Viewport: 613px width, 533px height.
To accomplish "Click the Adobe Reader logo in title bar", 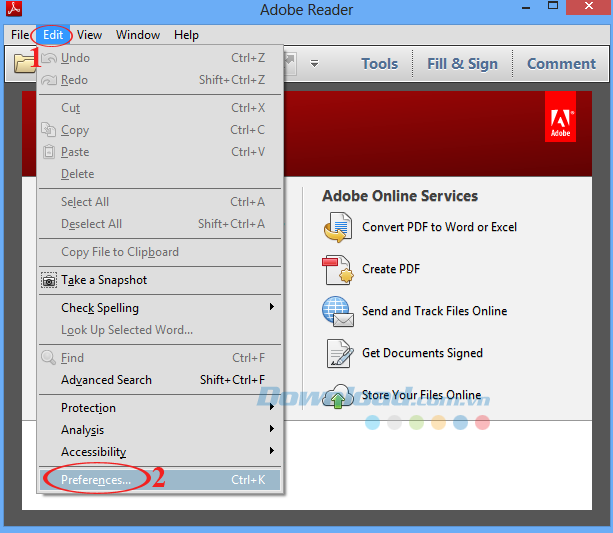I will click(14, 9).
